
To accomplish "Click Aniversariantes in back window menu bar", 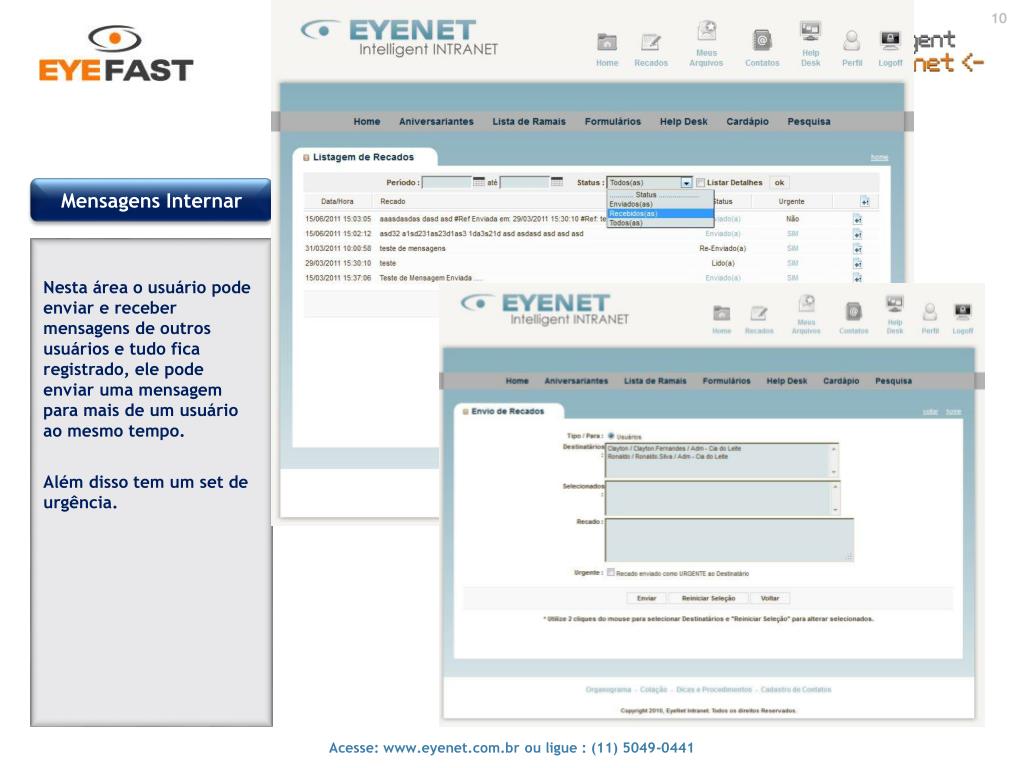I will coord(436,121).
